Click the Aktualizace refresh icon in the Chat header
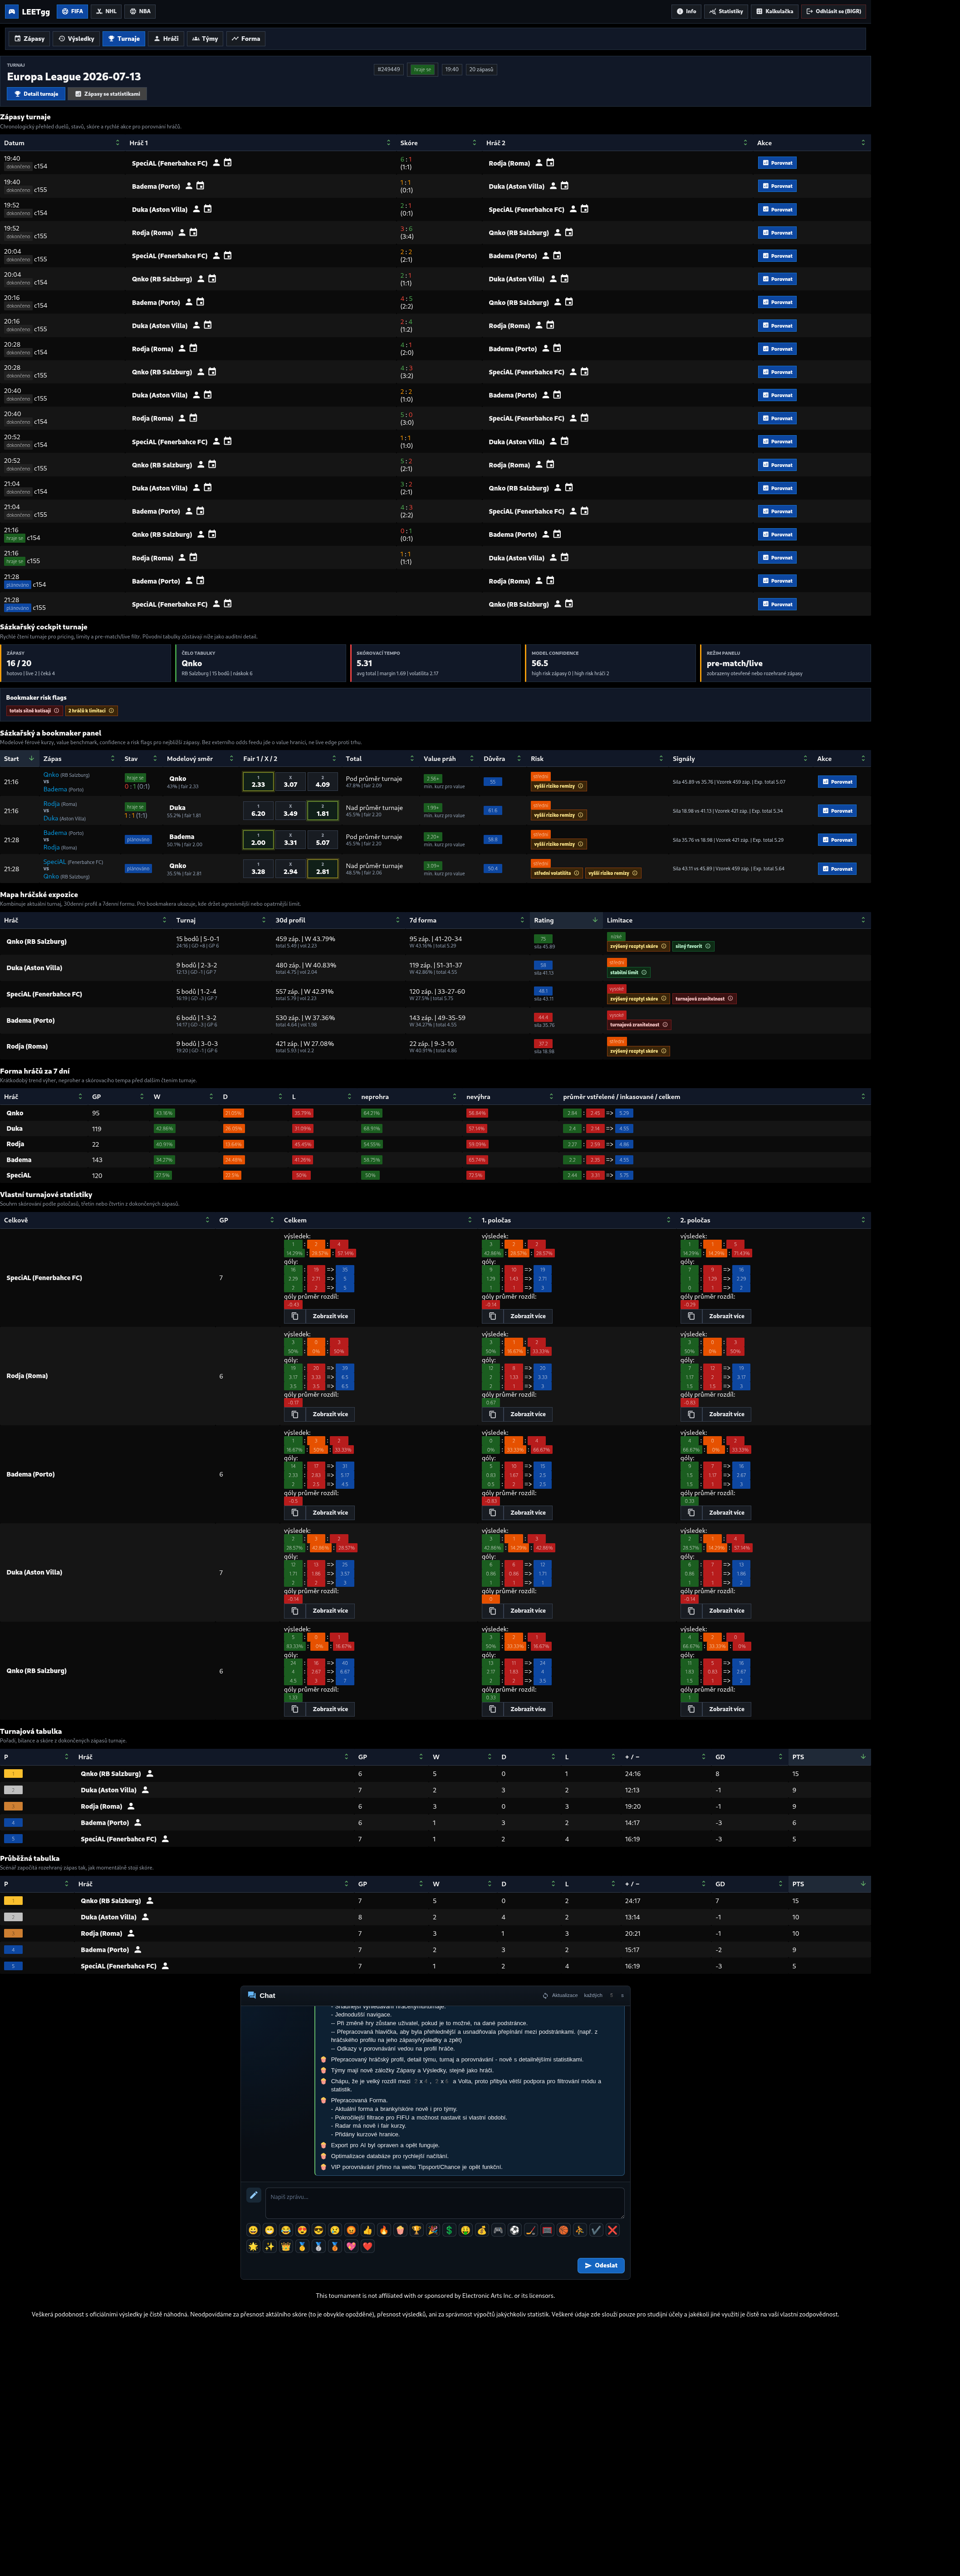Viewport: 960px width, 2576px height. coord(545,1995)
